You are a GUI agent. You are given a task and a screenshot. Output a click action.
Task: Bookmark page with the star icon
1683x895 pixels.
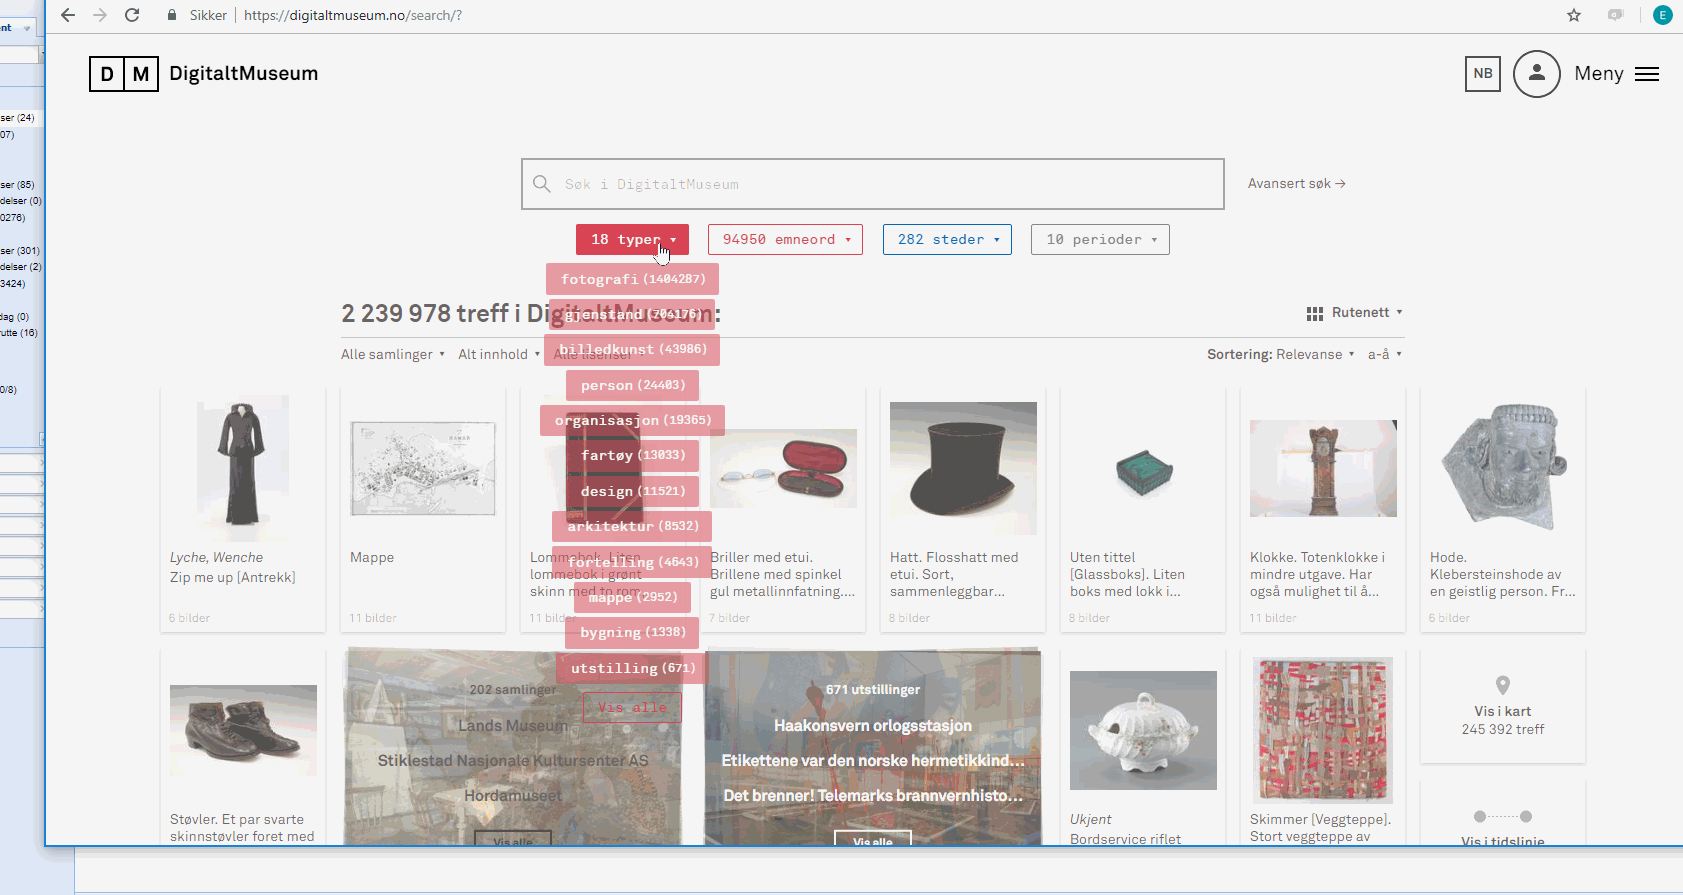[1574, 15]
